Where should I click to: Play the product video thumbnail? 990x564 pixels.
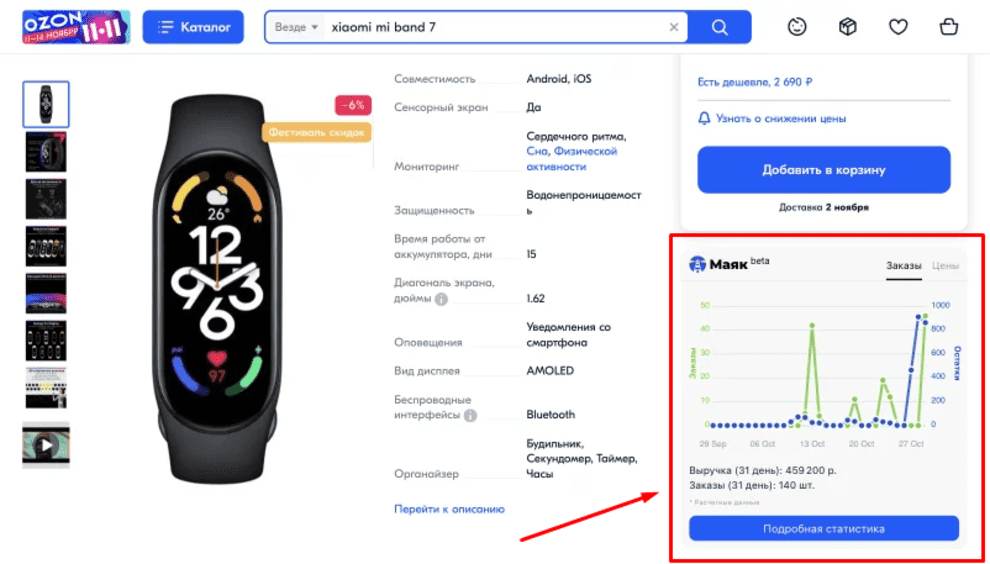click(x=46, y=445)
